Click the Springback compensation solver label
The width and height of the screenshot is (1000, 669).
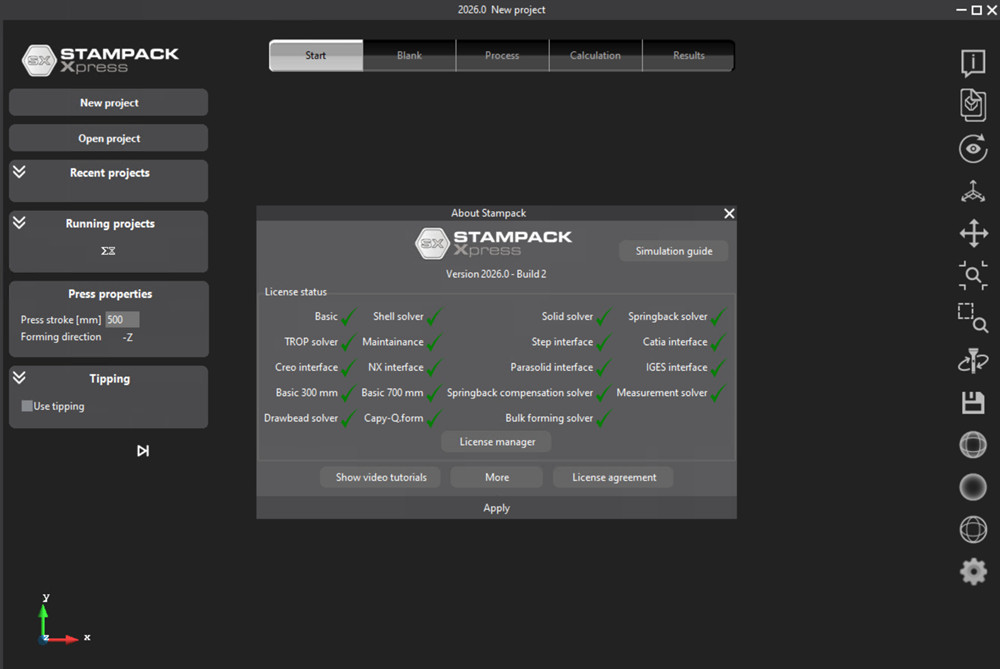520,393
